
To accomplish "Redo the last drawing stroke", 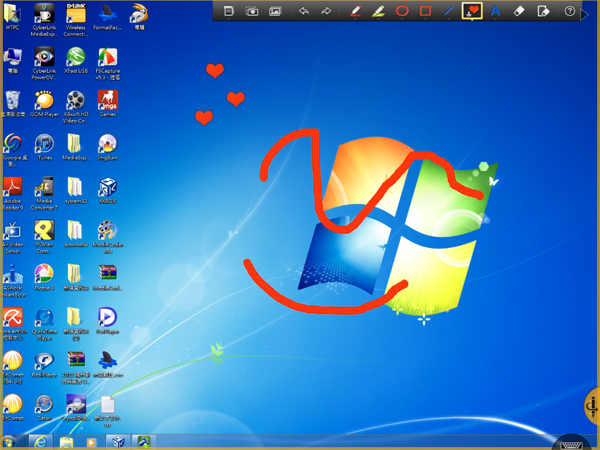I will point(326,11).
